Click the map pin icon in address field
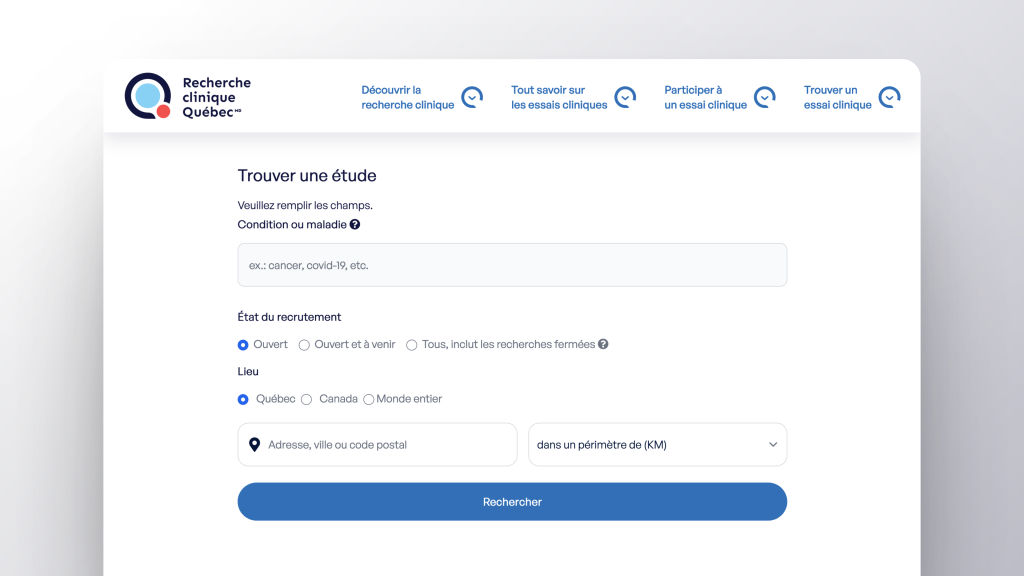 pyautogui.click(x=254, y=445)
